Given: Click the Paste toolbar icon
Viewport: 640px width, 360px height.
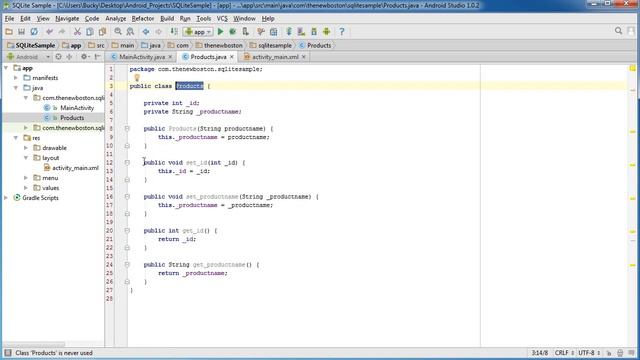Looking at the screenshot, I should [x=102, y=31].
